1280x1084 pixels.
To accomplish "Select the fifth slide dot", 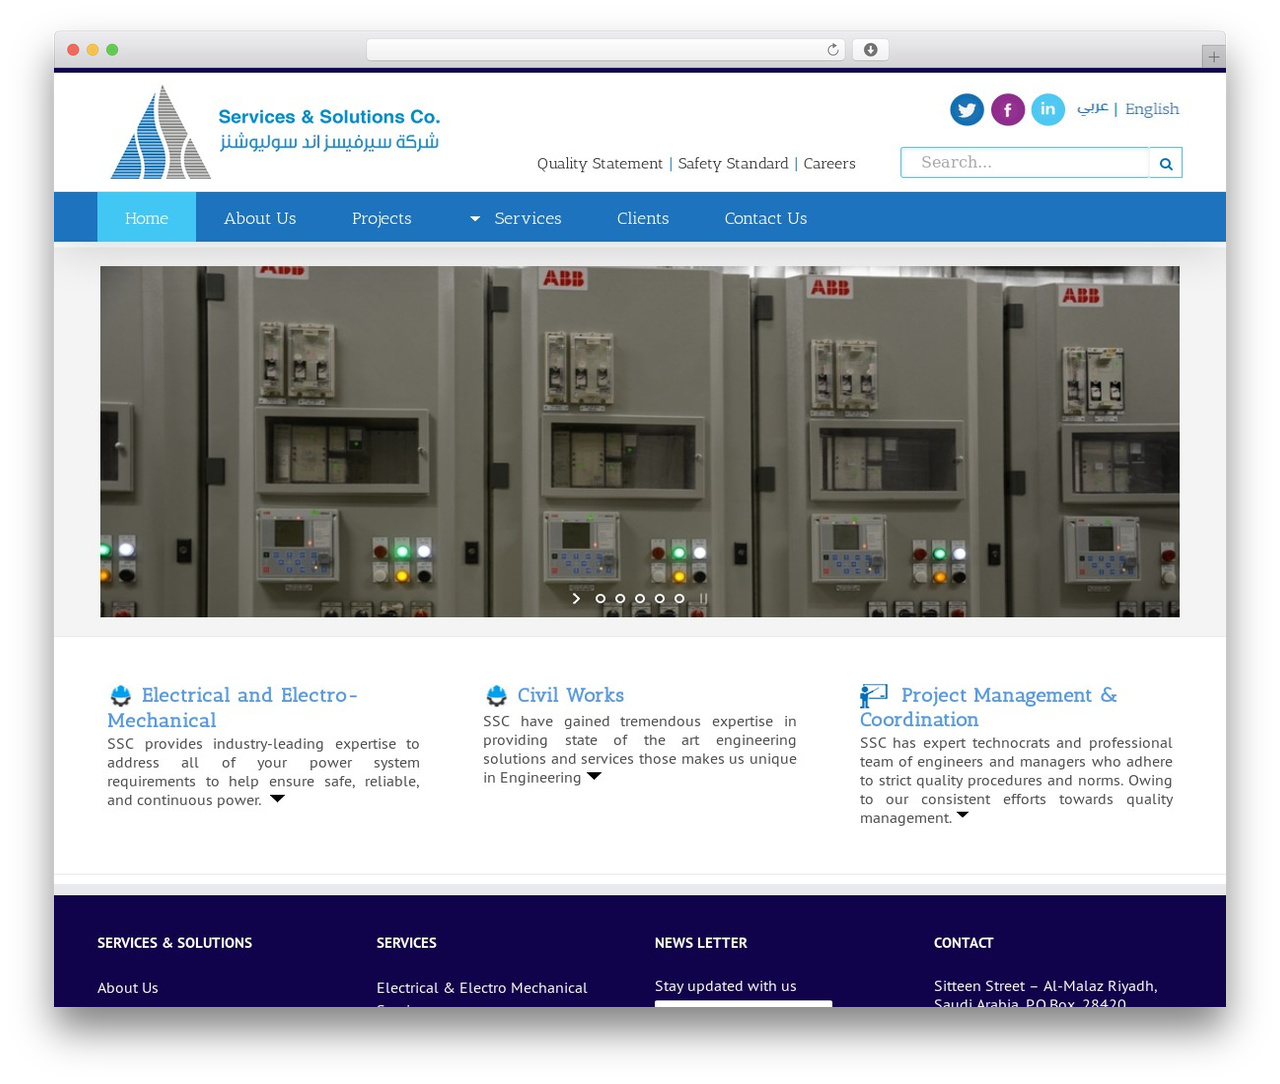I will coord(679,599).
